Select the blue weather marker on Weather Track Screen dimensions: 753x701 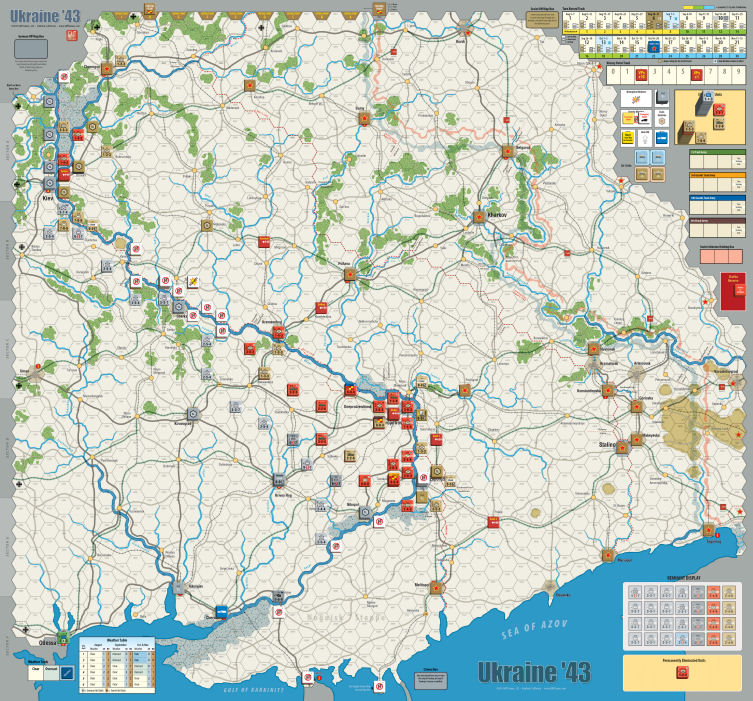click(67, 673)
